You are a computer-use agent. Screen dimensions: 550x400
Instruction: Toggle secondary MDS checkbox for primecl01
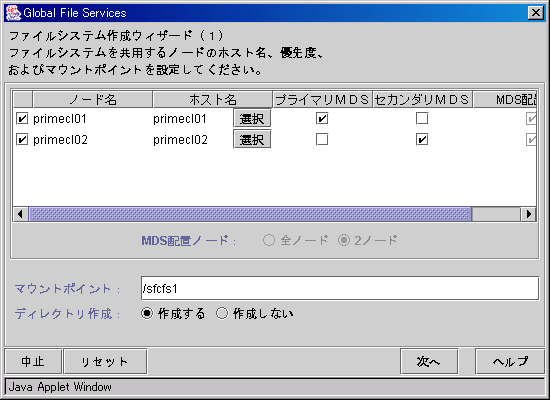[x=422, y=119]
